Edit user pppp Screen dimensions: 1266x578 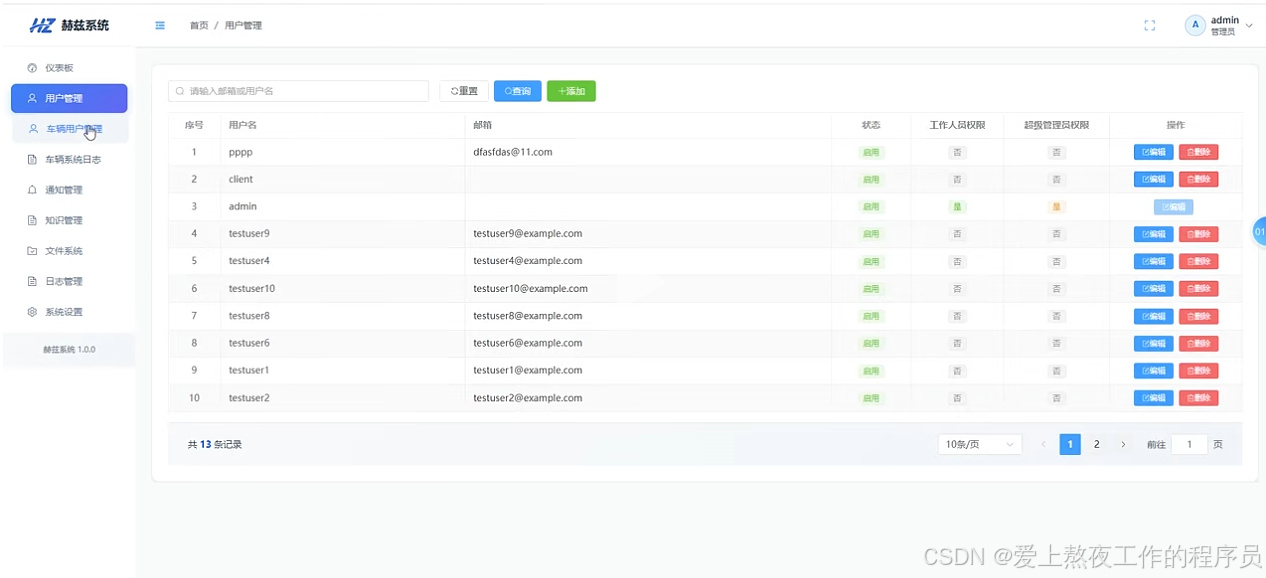1153,152
